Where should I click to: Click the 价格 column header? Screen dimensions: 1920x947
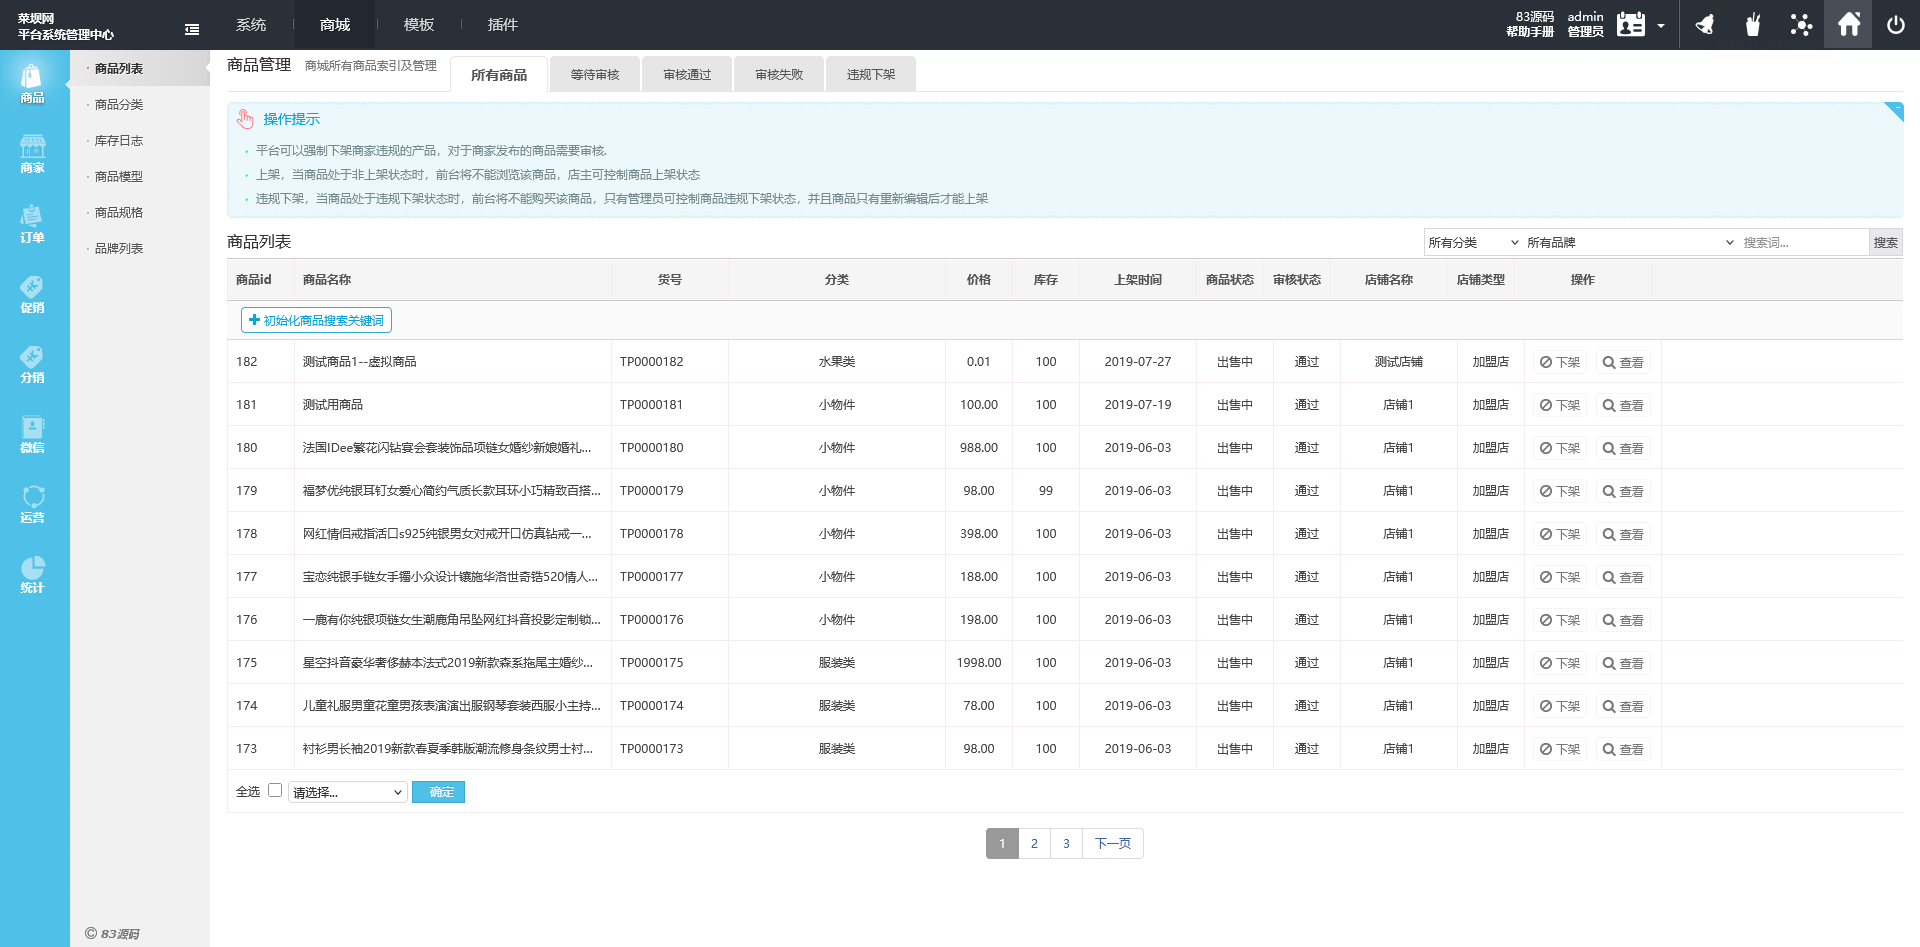coord(979,280)
